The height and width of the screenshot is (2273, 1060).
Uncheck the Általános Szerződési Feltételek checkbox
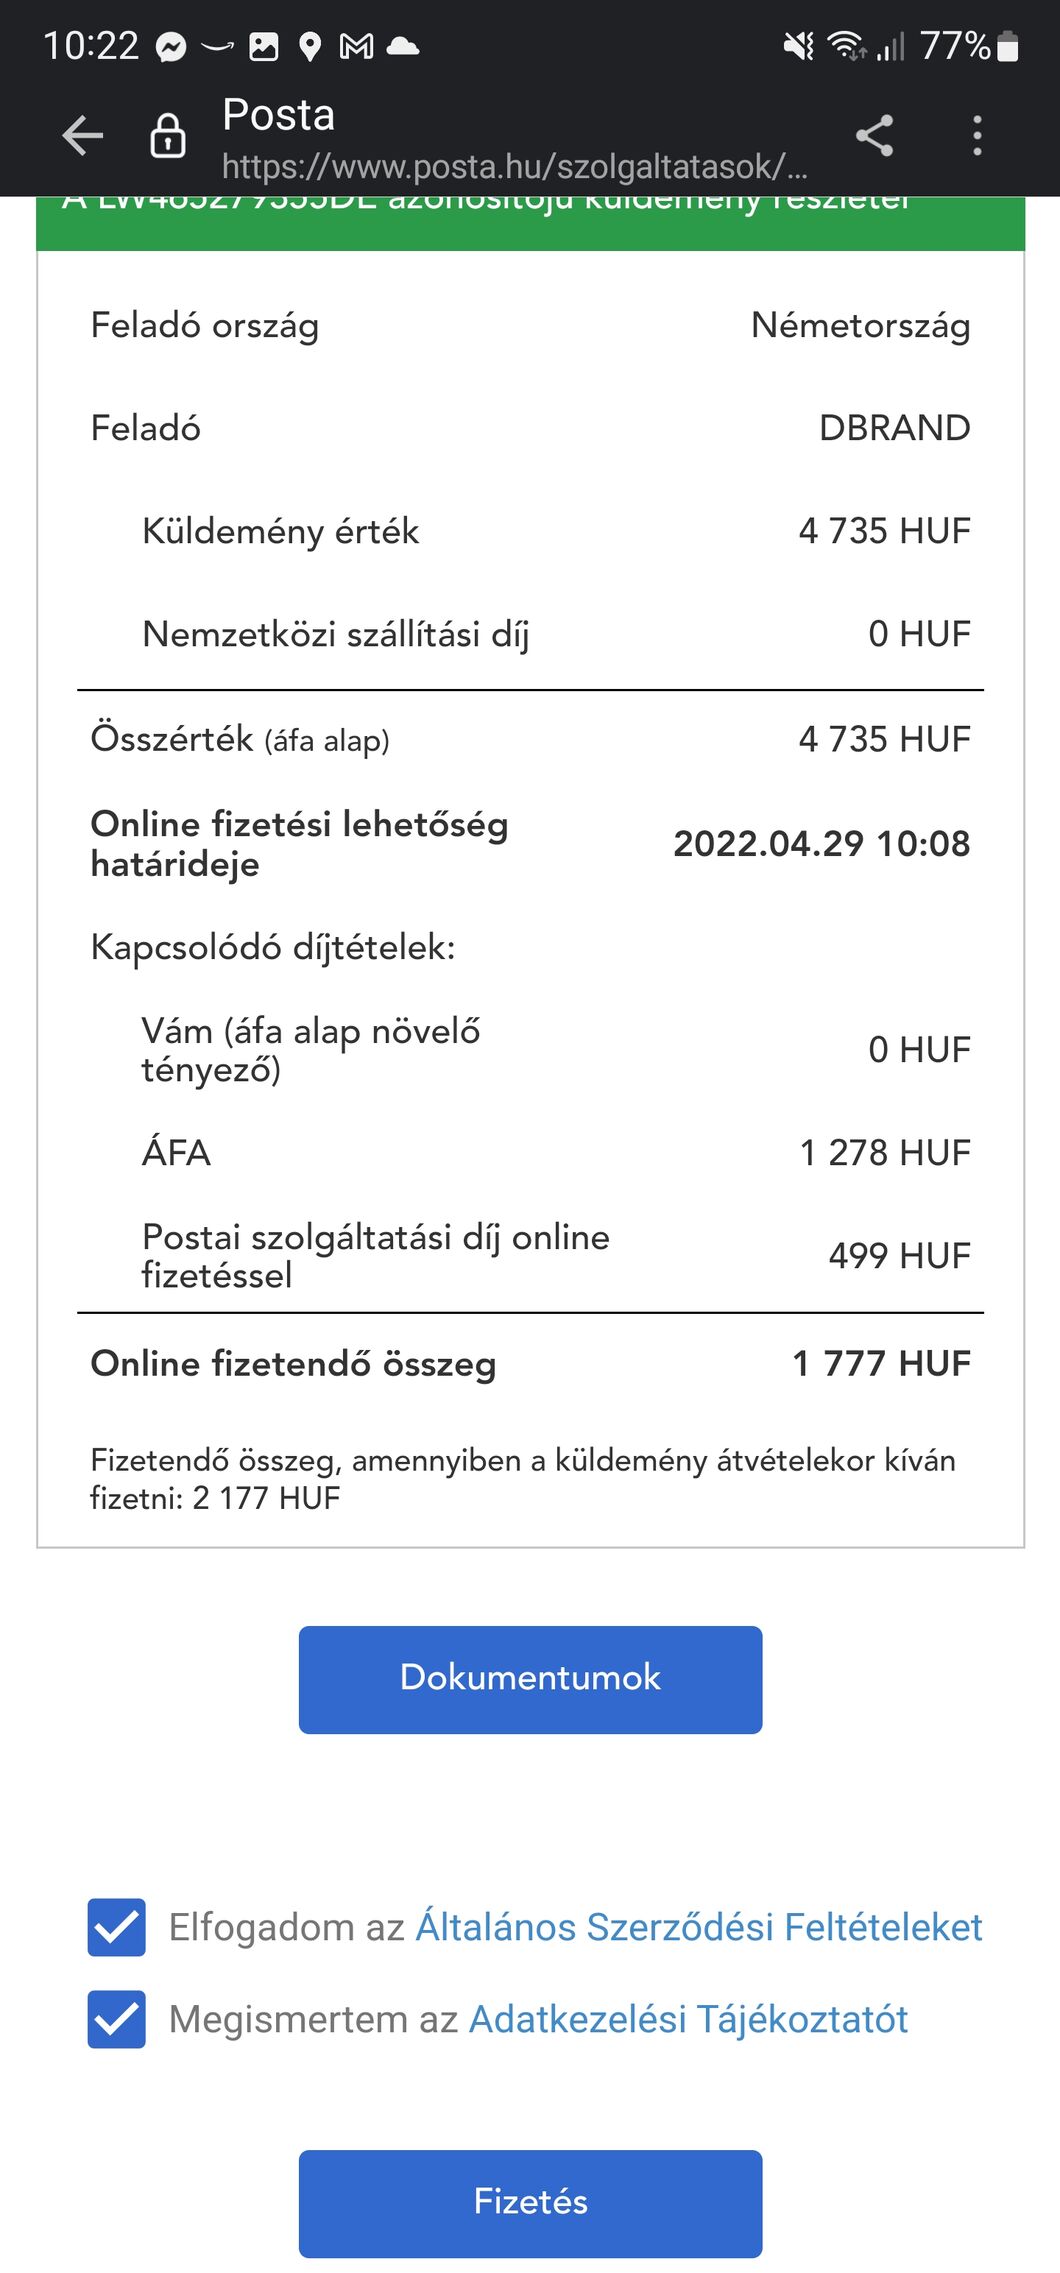117,1927
